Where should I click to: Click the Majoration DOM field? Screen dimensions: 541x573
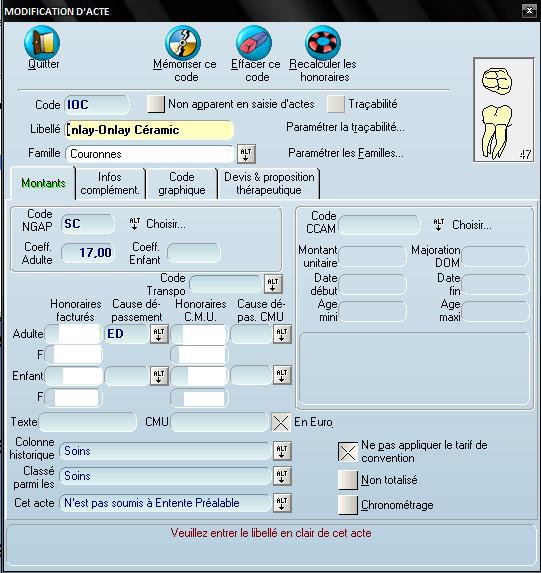495,256
